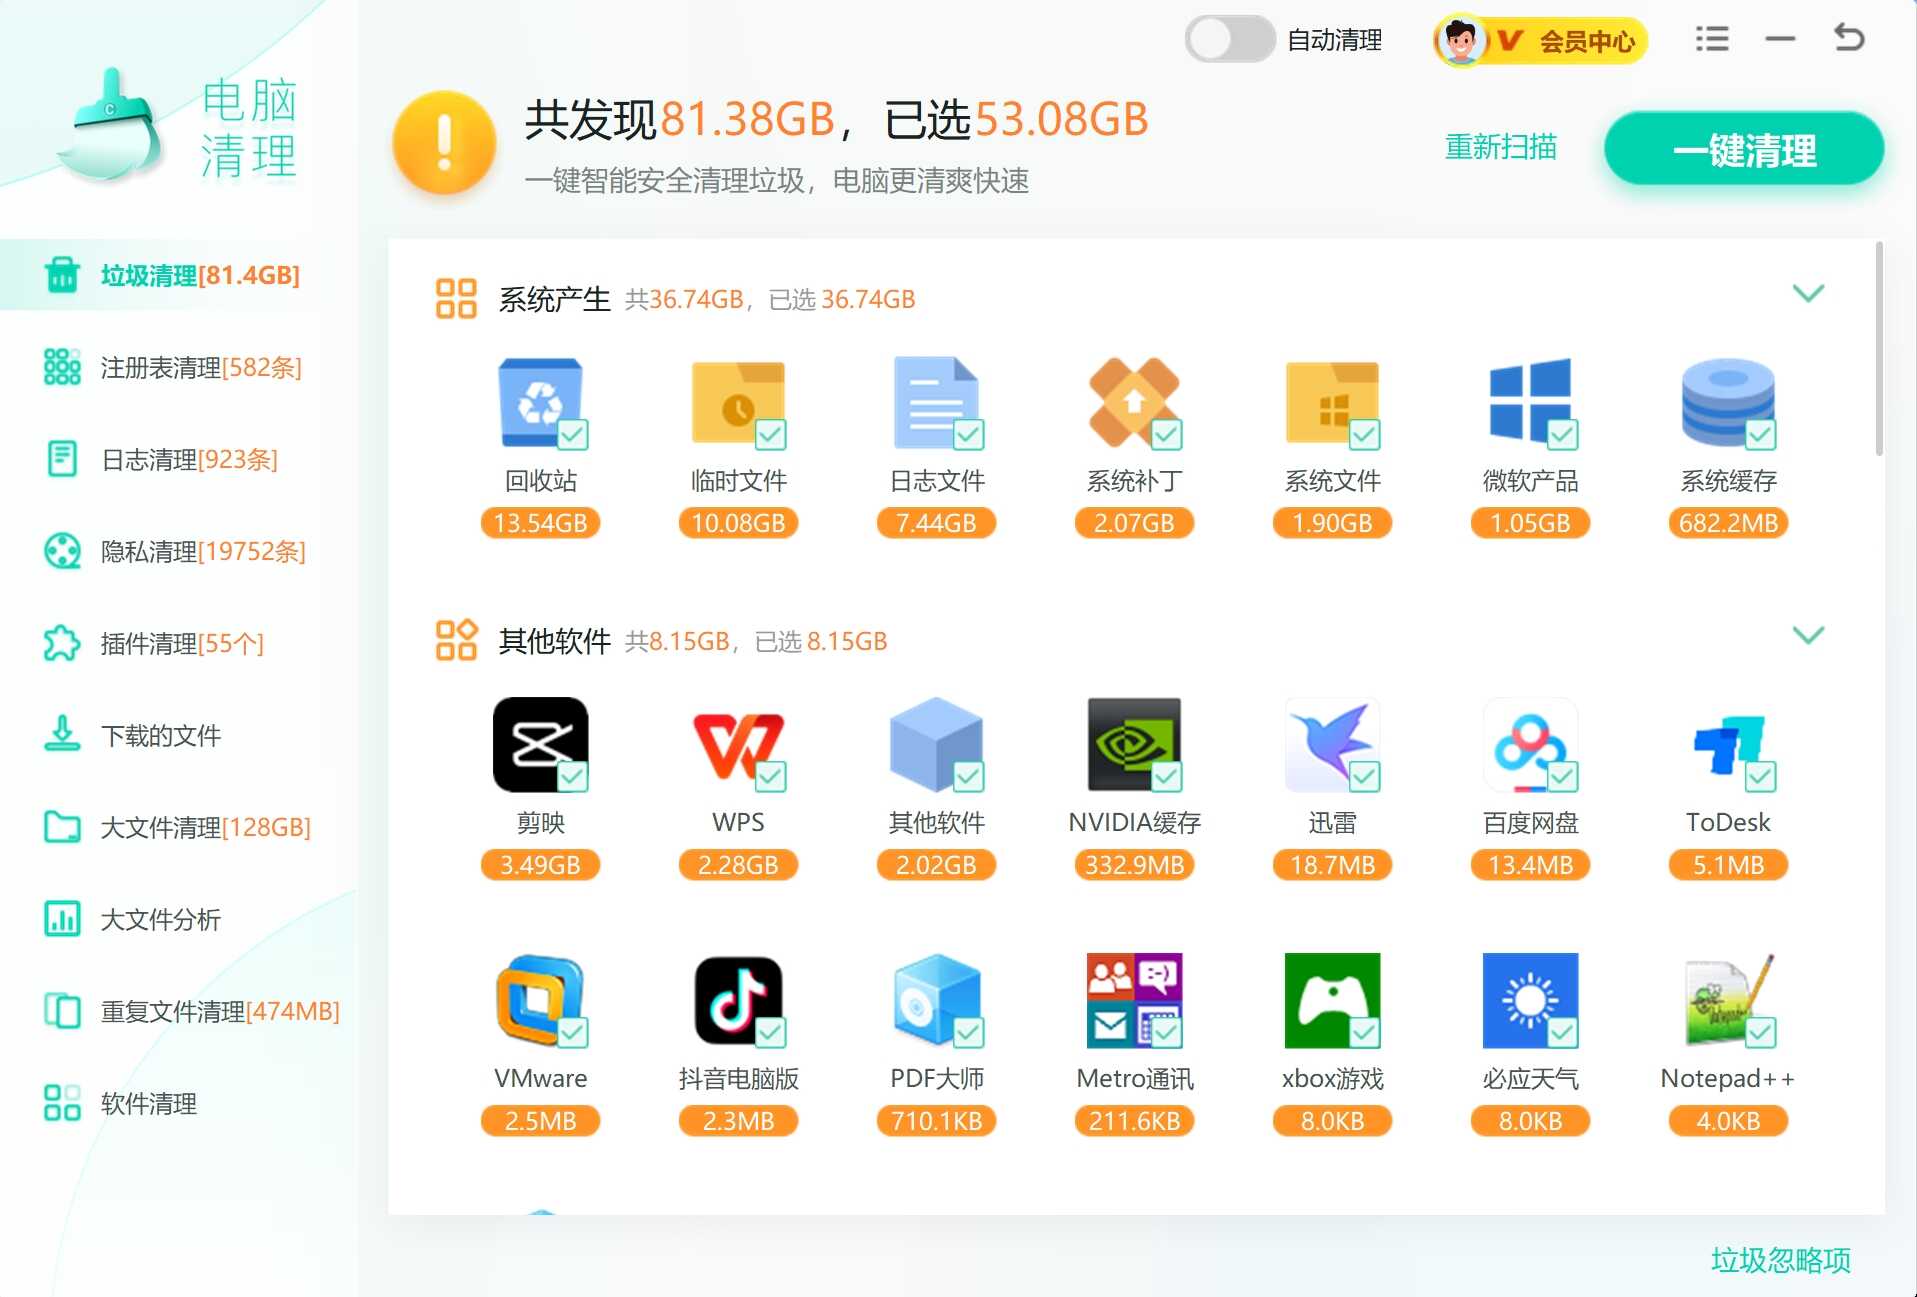Click the NVIDIA缓存 icon
Image resolution: width=1917 pixels, height=1297 pixels.
[x=1134, y=744]
